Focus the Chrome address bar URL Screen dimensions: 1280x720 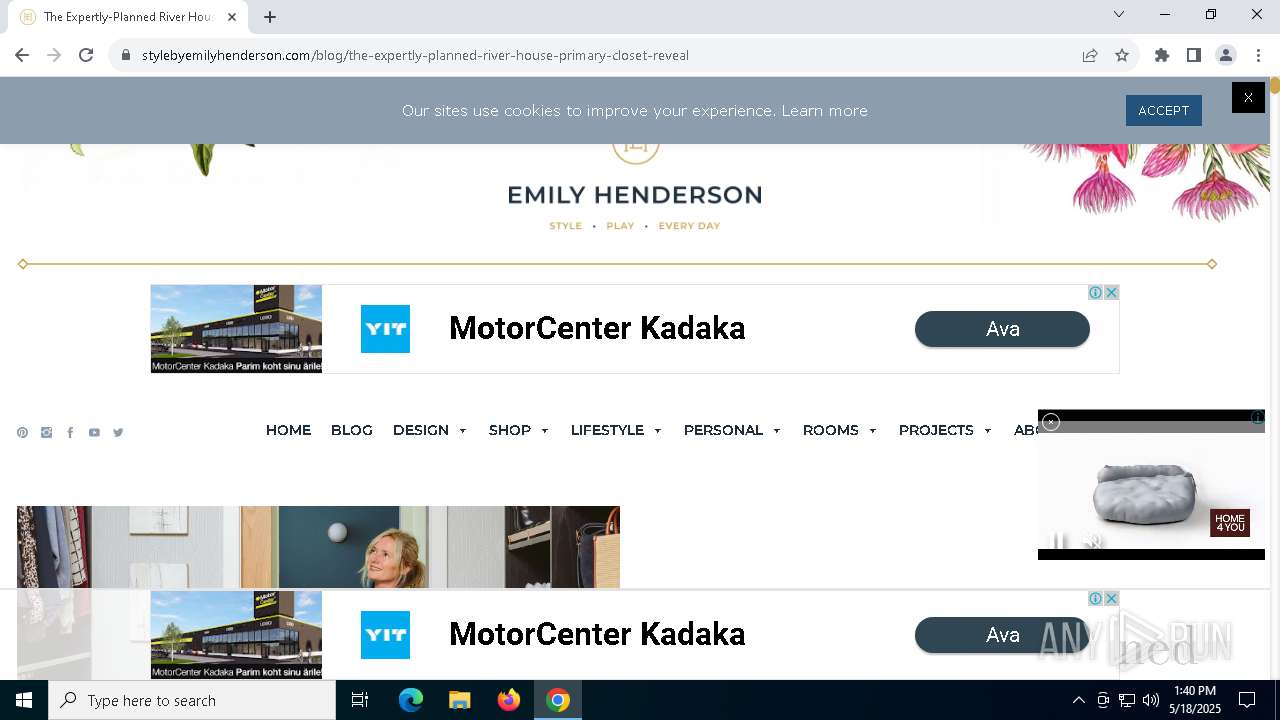click(415, 55)
